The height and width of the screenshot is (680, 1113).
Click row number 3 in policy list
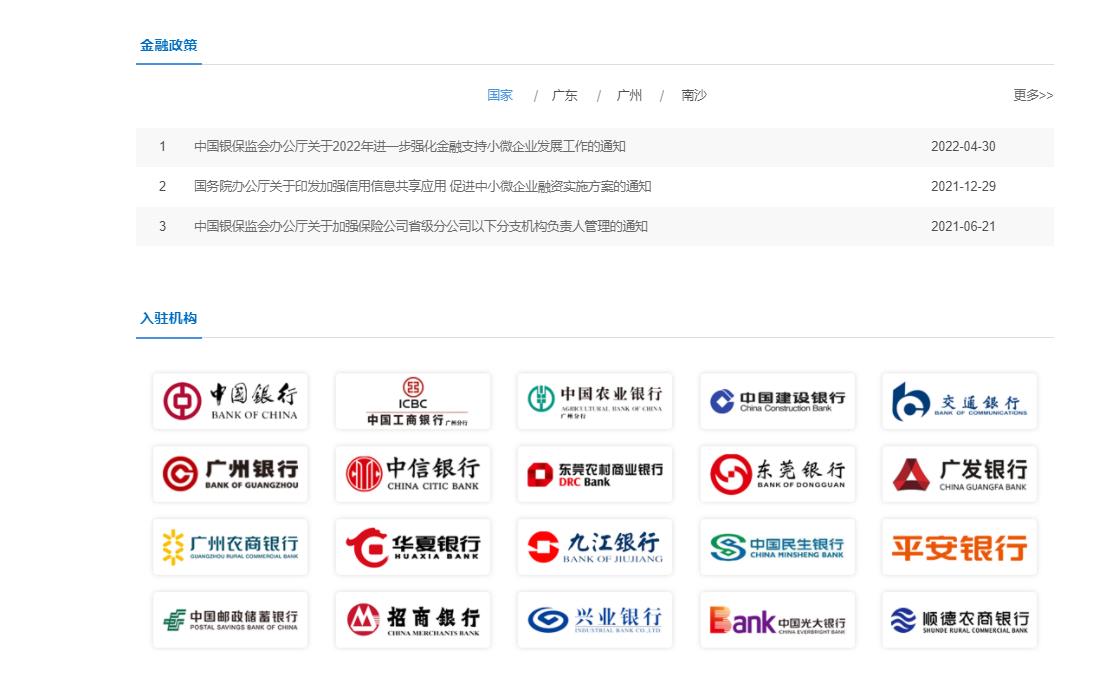pos(163,226)
